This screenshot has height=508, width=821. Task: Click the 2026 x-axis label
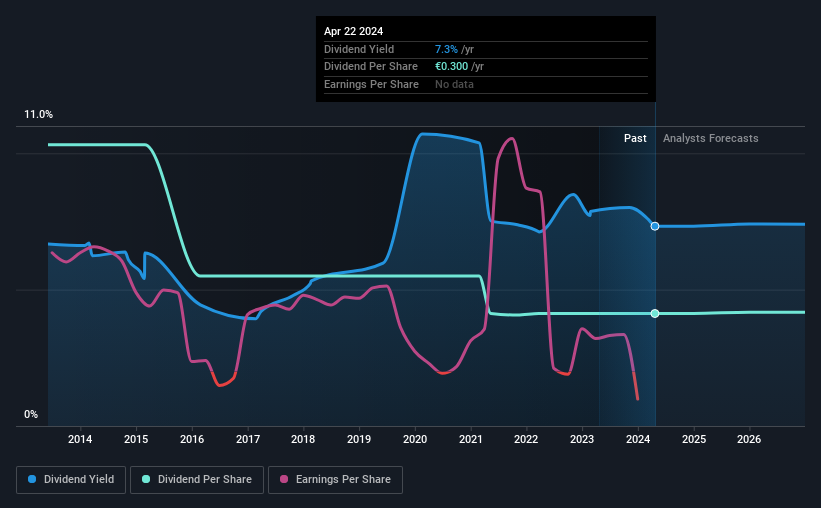click(x=749, y=439)
